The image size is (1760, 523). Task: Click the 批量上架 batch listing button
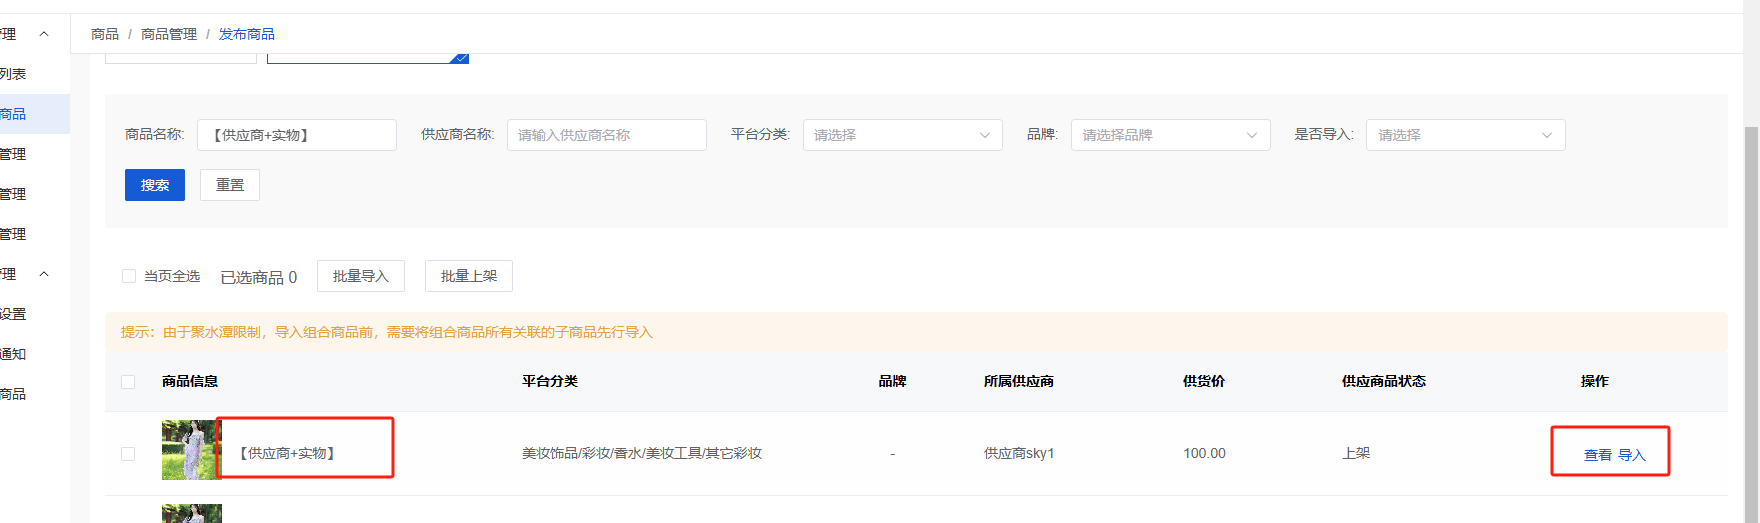point(469,276)
